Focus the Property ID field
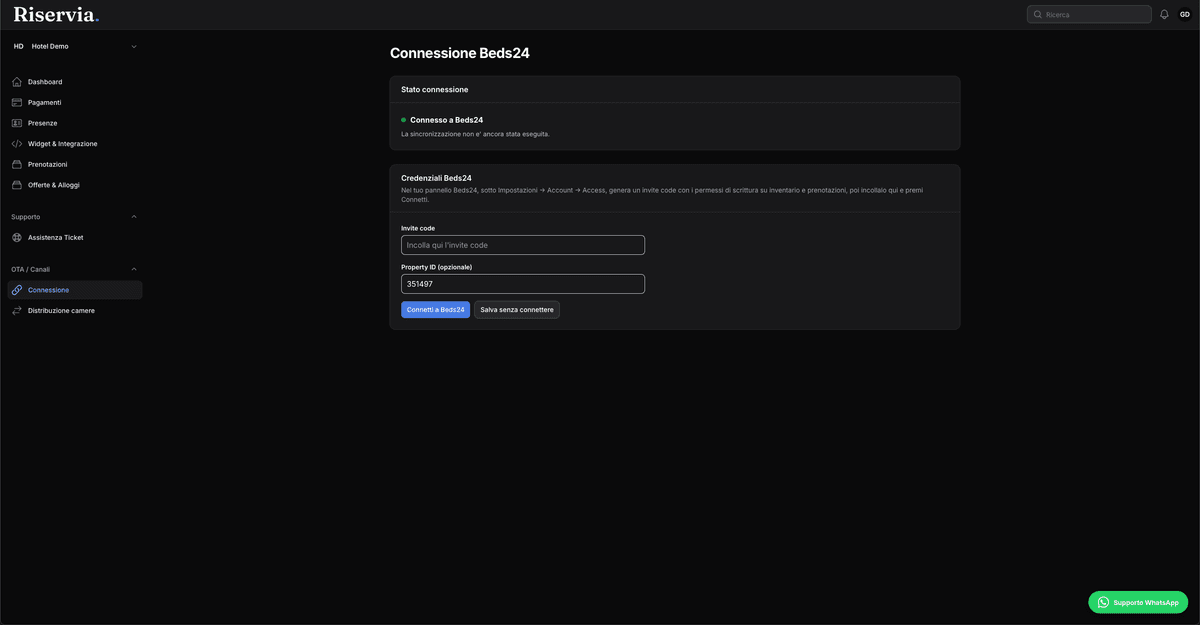Screen dimensions: 1200x625 523,284
